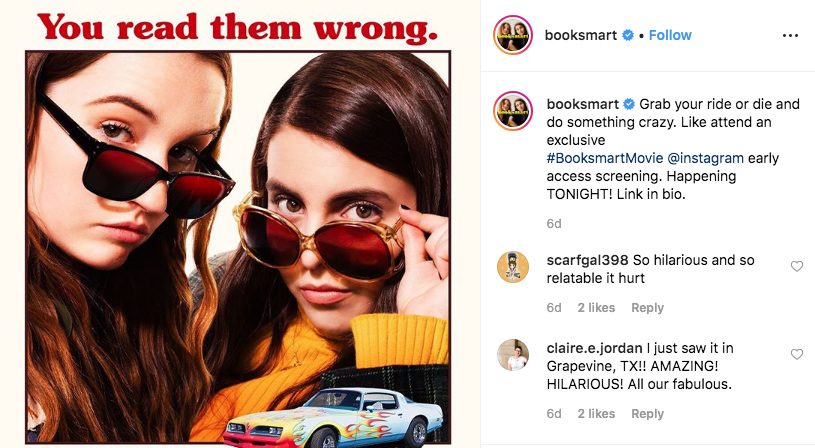The height and width of the screenshot is (448, 815).
Task: Click the booksmart profile picture in header
Action: 512,35
